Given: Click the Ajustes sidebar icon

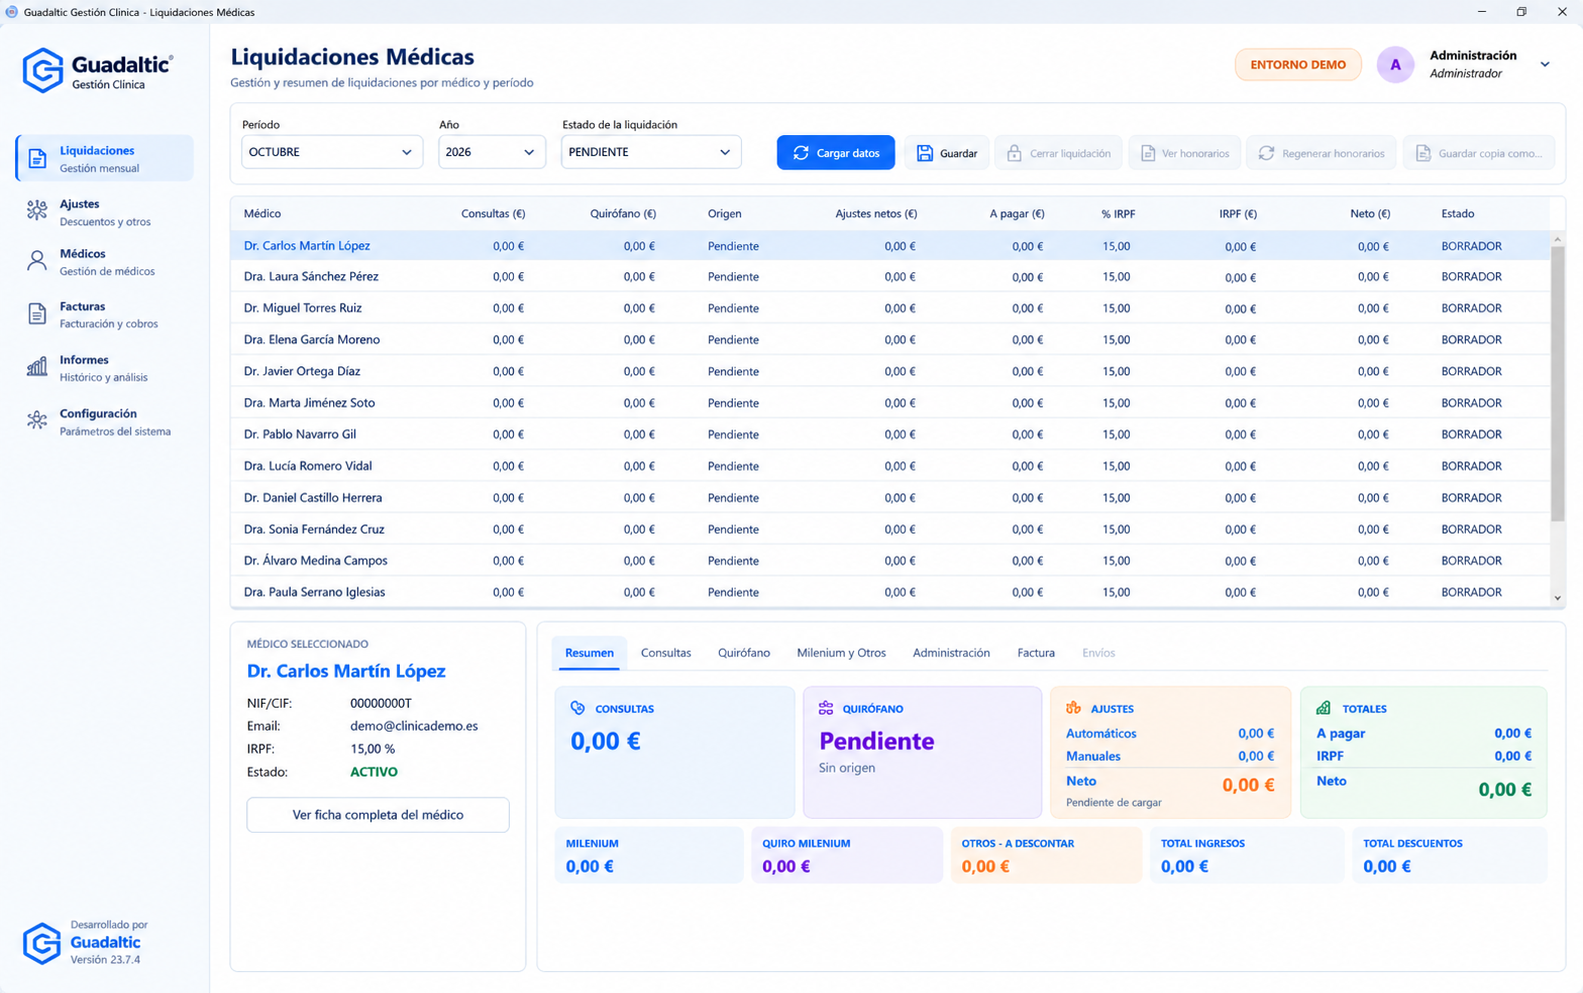Looking at the screenshot, I should point(37,210).
